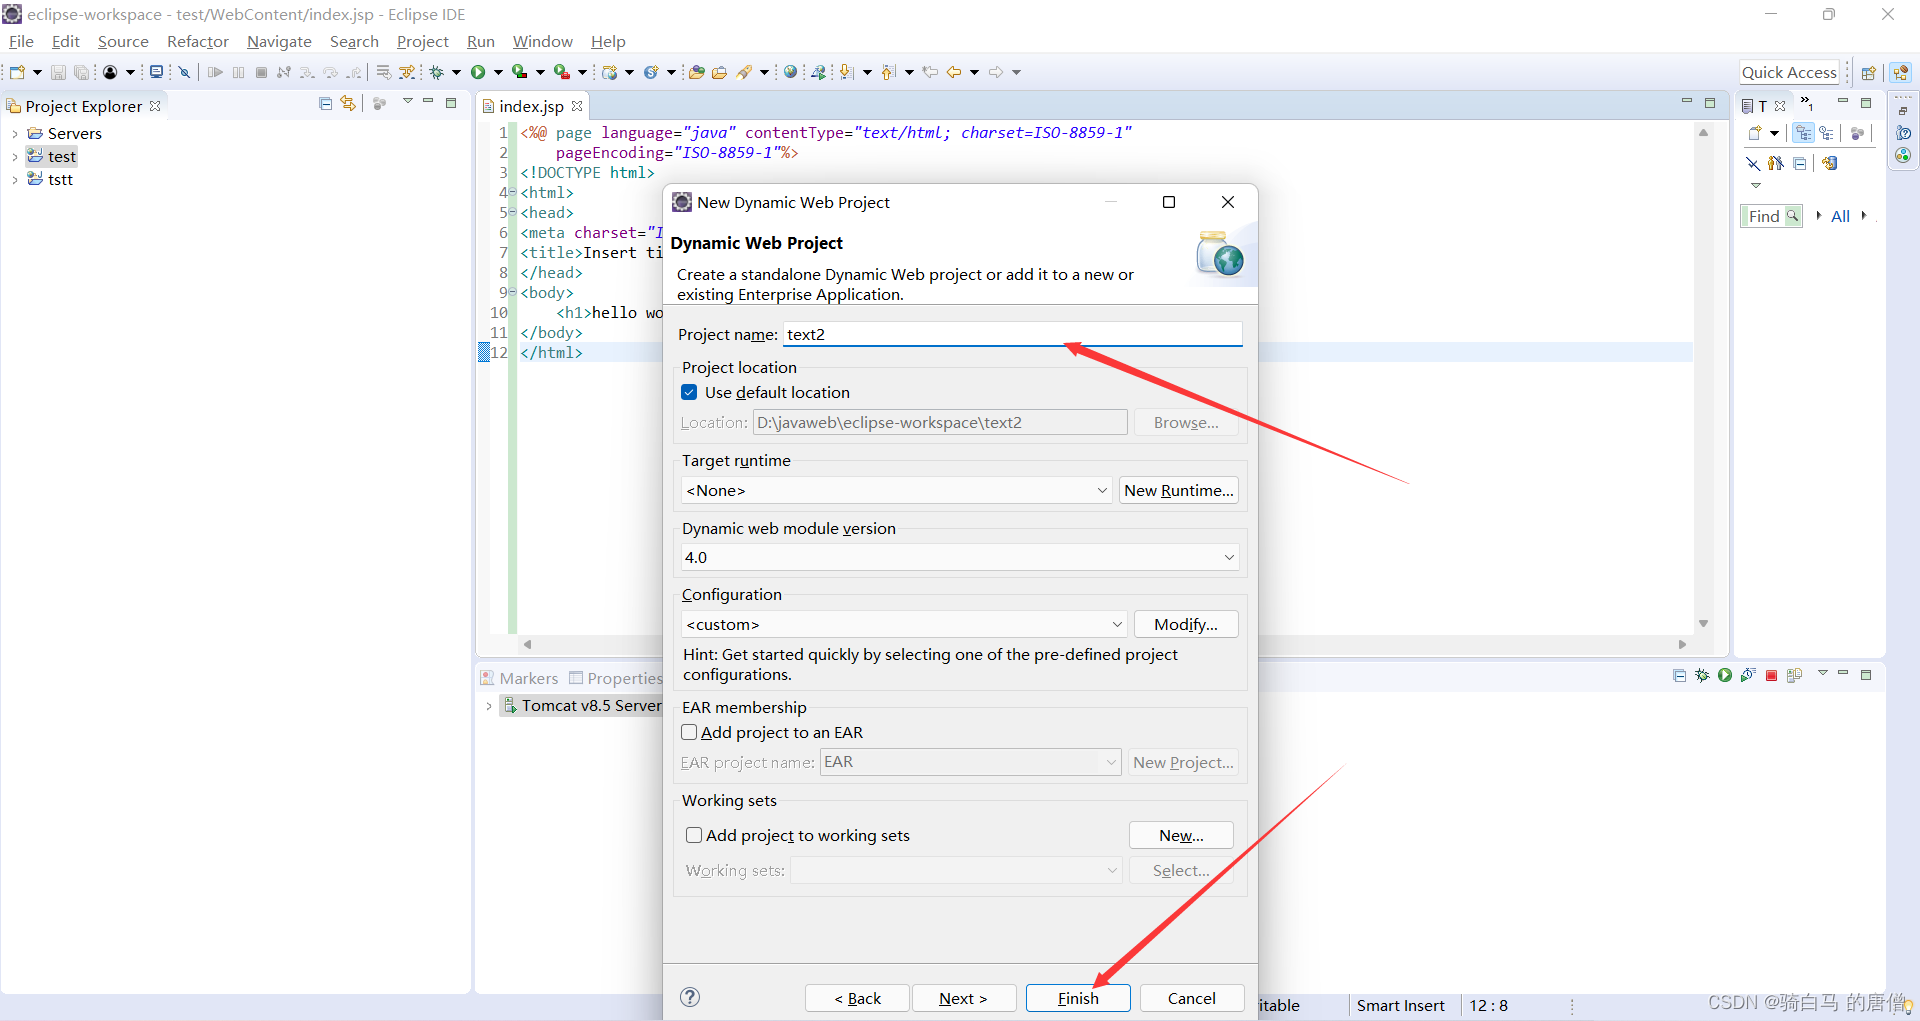1920x1021 pixels.
Task: Toggle Scheduled view in Task List
Action: click(x=1827, y=133)
